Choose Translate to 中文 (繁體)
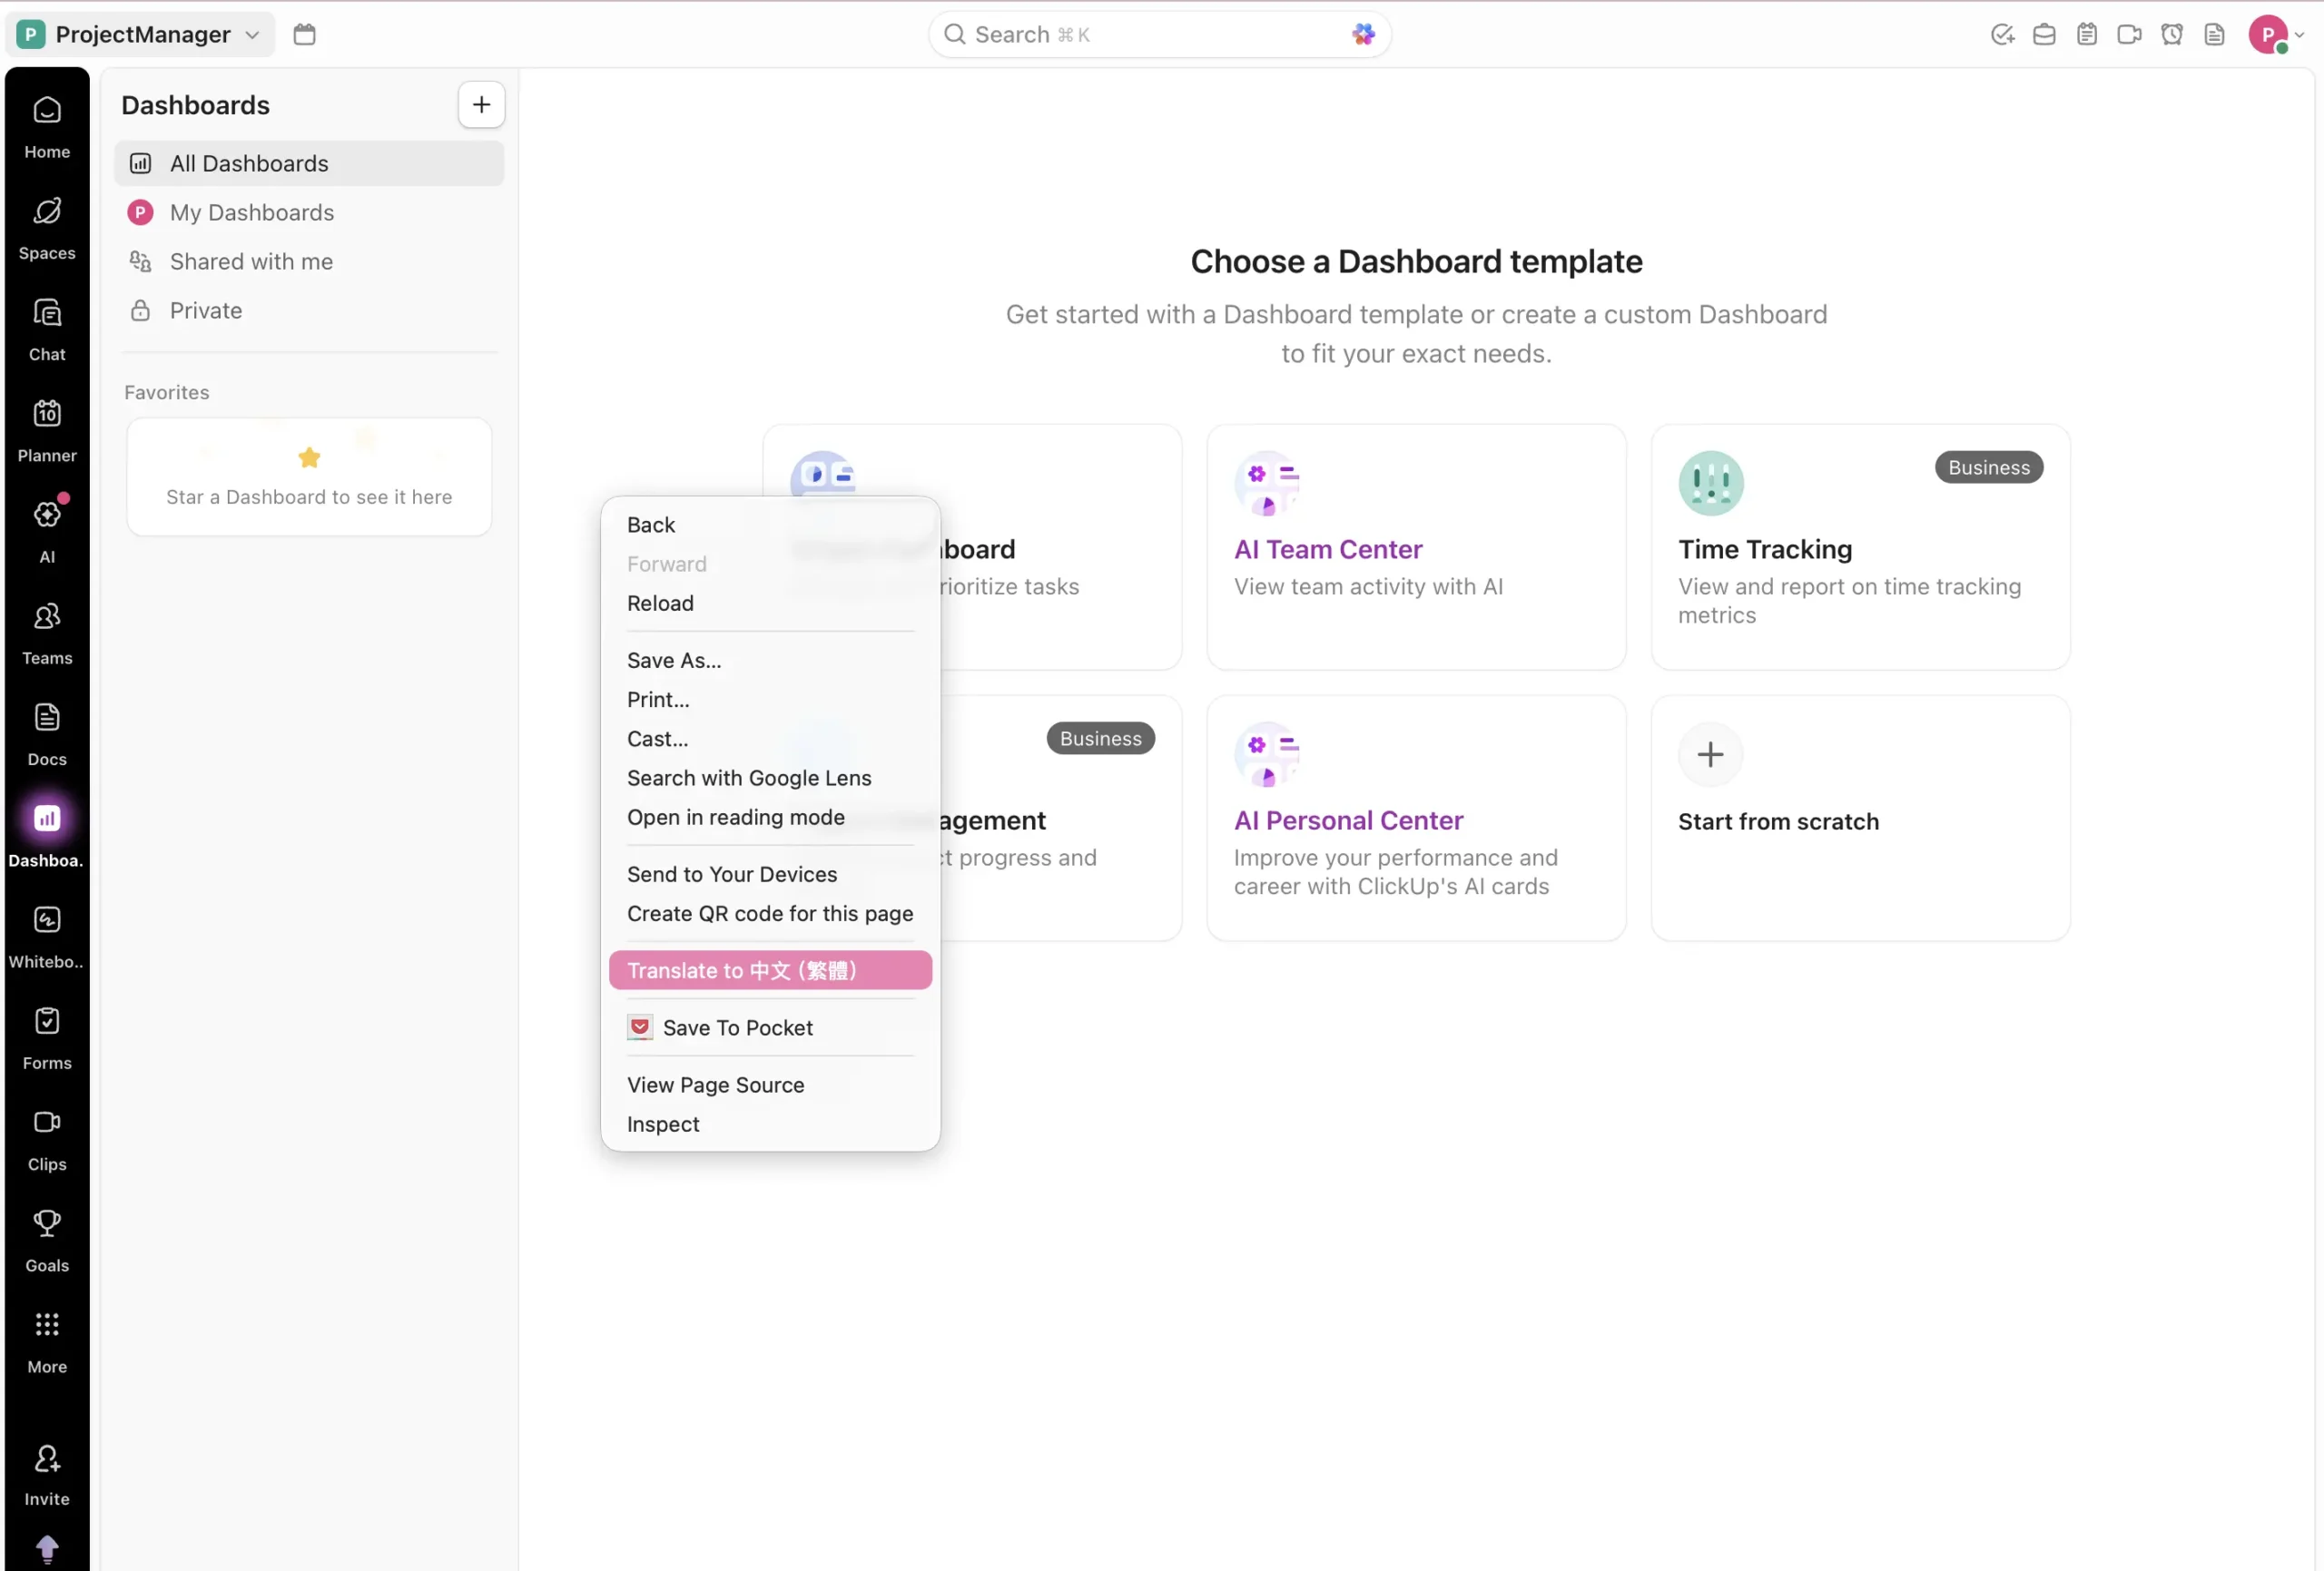This screenshot has height=1571, width=2324. pyautogui.click(x=742, y=970)
